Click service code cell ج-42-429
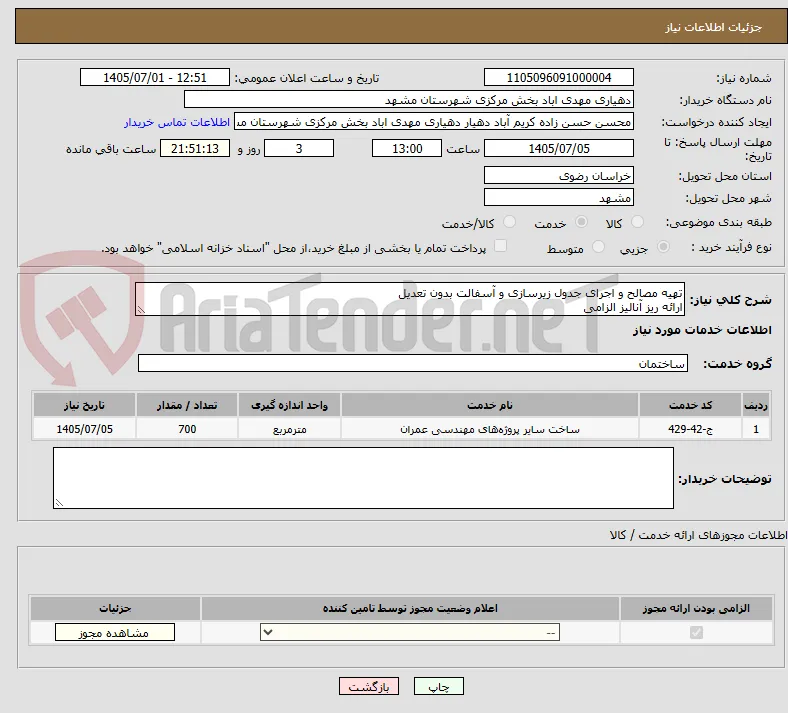Viewport: 788px width, 713px height. tap(691, 429)
